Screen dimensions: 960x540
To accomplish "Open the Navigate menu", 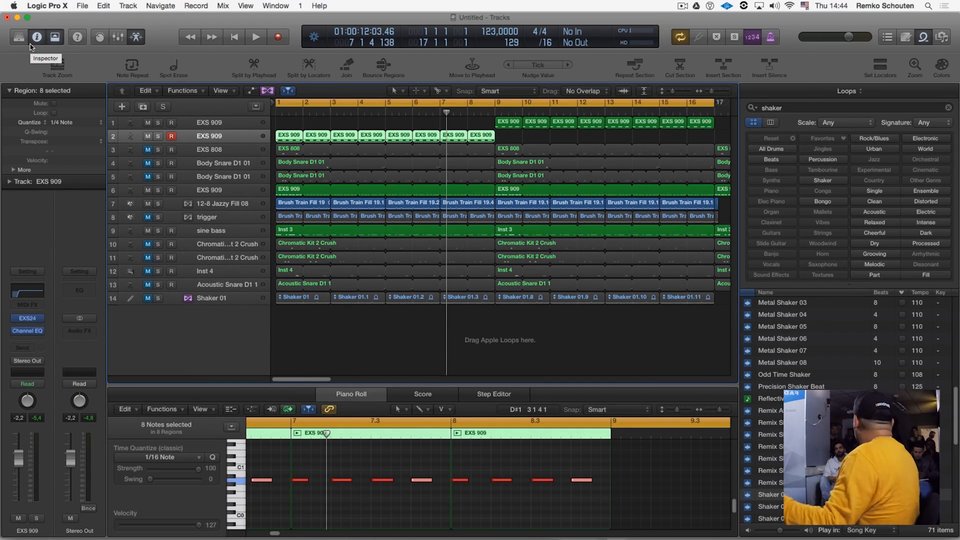I will coord(160,6).
